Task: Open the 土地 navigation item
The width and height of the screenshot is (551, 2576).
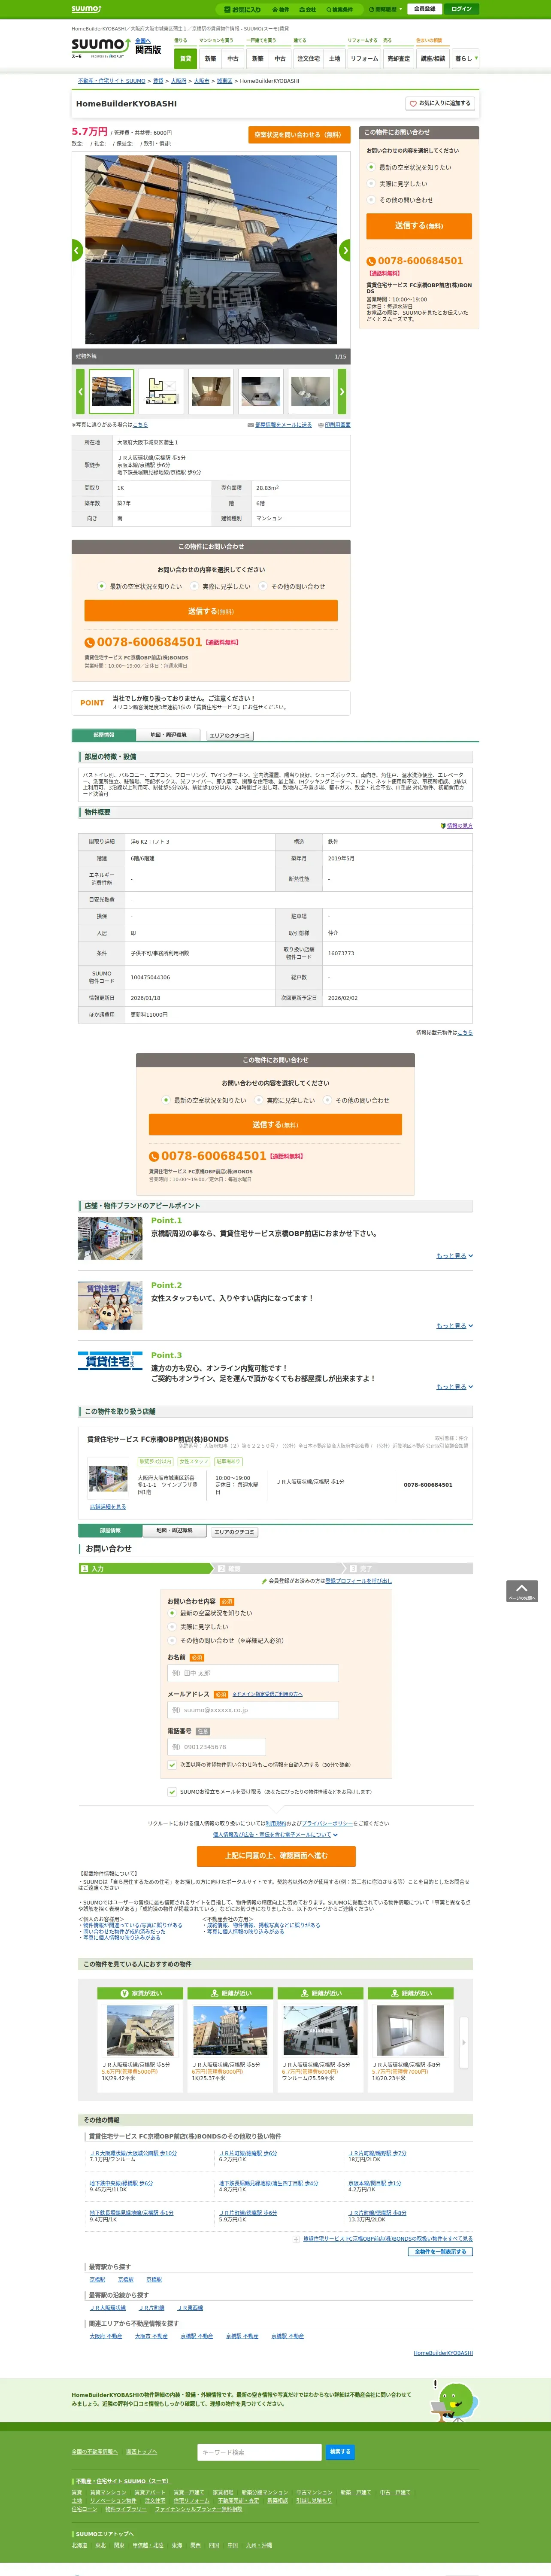Action: point(335,58)
